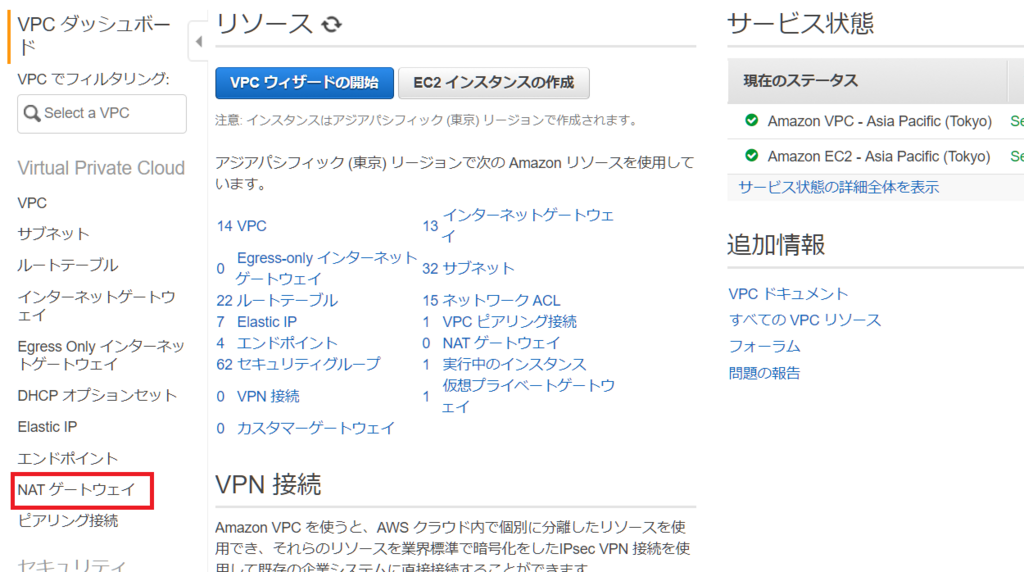Open インターネットゲートウェイ in the sidebar

click(97, 306)
